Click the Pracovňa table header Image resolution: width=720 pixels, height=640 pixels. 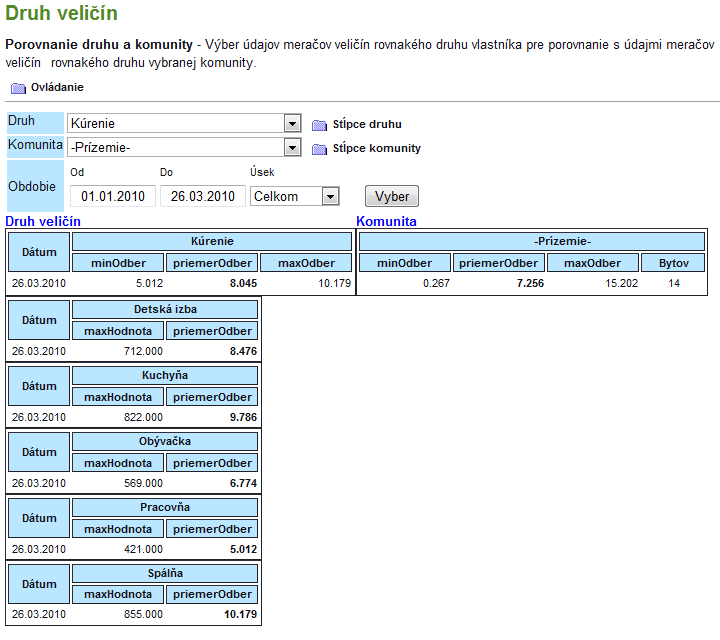[x=165, y=507]
